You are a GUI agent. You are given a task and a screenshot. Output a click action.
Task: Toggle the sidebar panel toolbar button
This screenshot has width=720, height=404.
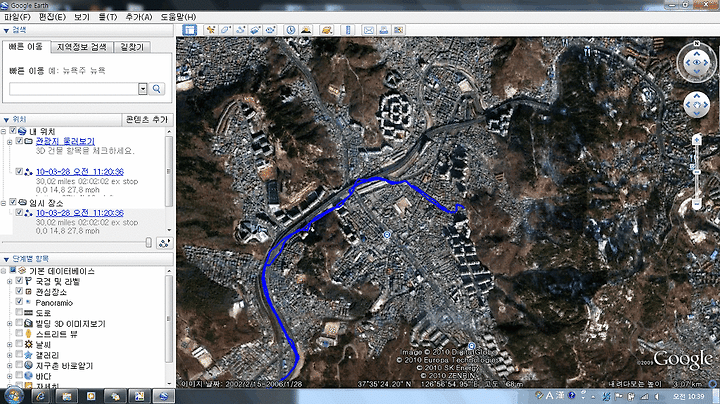pos(189,30)
